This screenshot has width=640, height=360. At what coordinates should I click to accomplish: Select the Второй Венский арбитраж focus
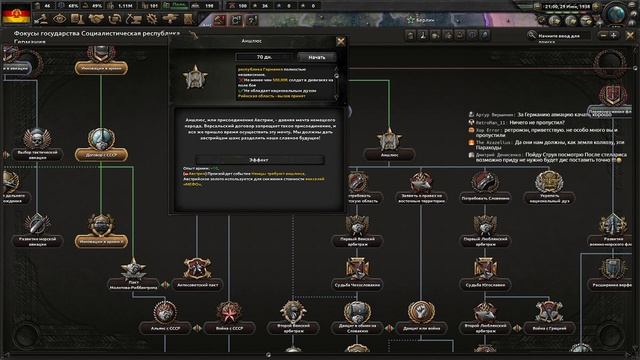coord(293,318)
